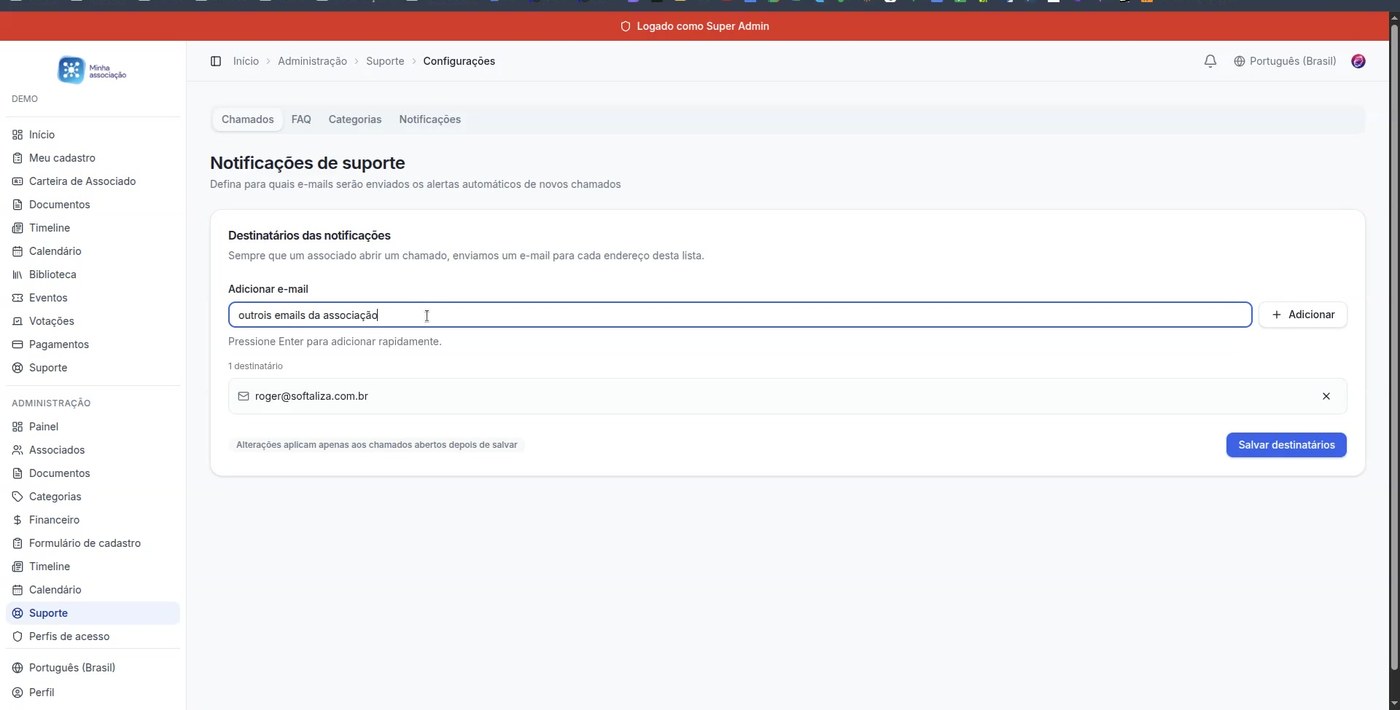1400x710 pixels.
Task: Navigate to Início via the breadcrumb
Action: pyautogui.click(x=246, y=61)
